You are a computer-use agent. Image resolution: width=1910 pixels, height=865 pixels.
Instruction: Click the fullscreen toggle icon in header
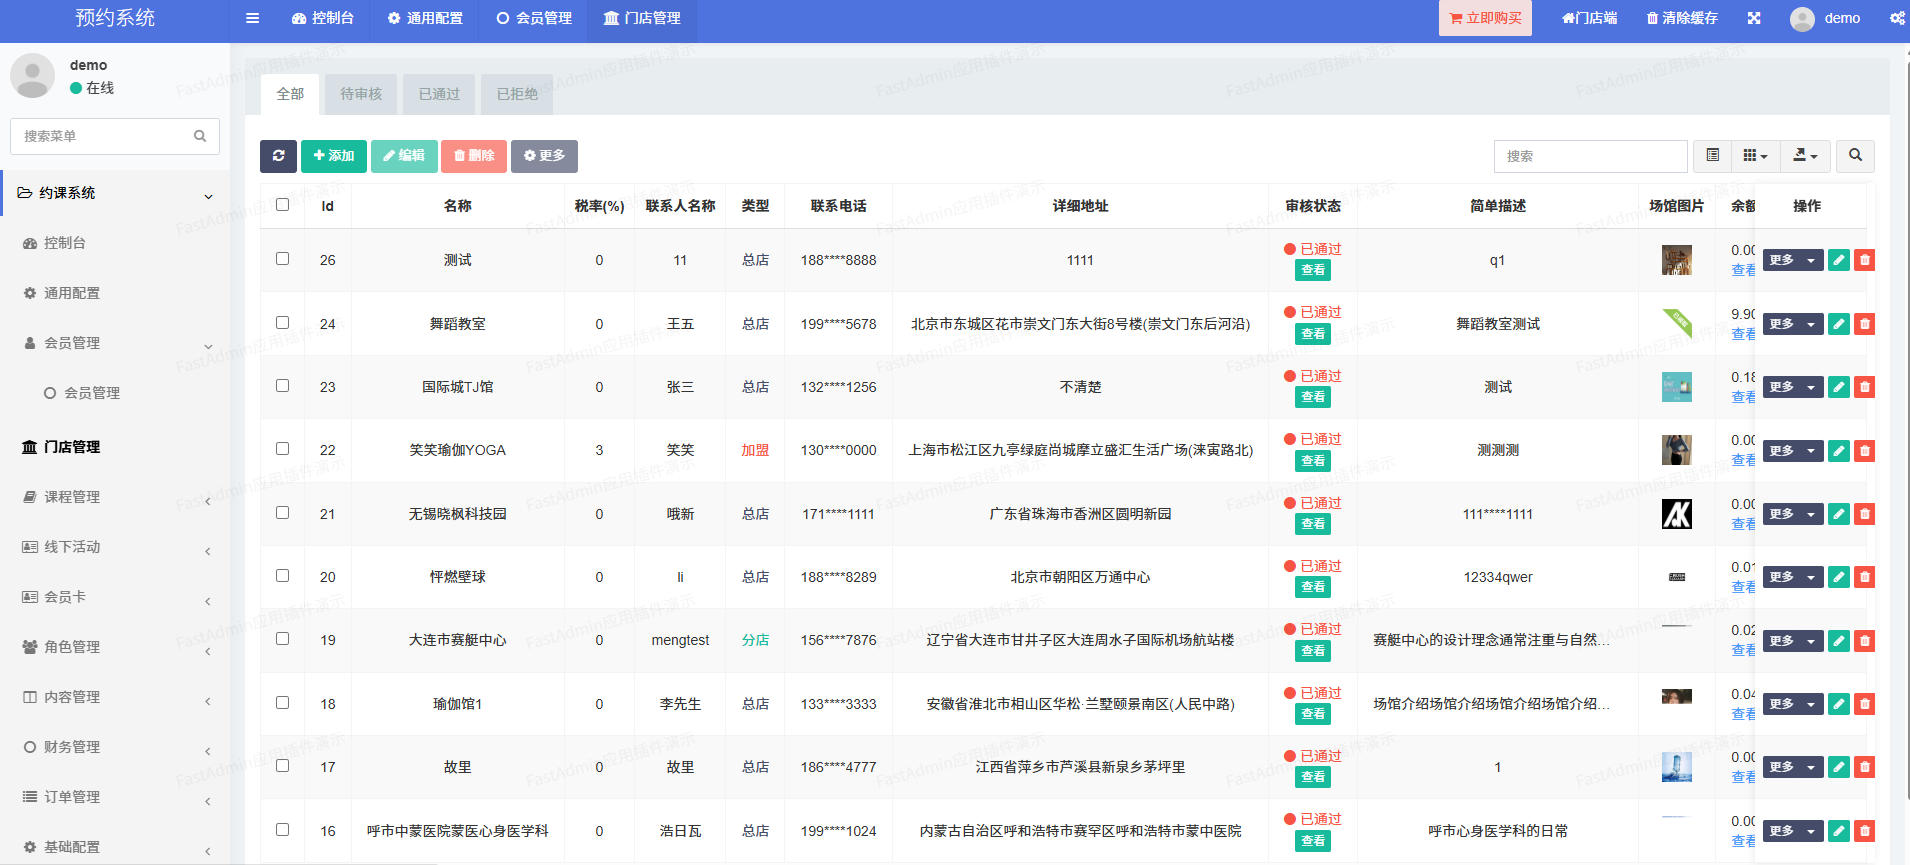1754,18
